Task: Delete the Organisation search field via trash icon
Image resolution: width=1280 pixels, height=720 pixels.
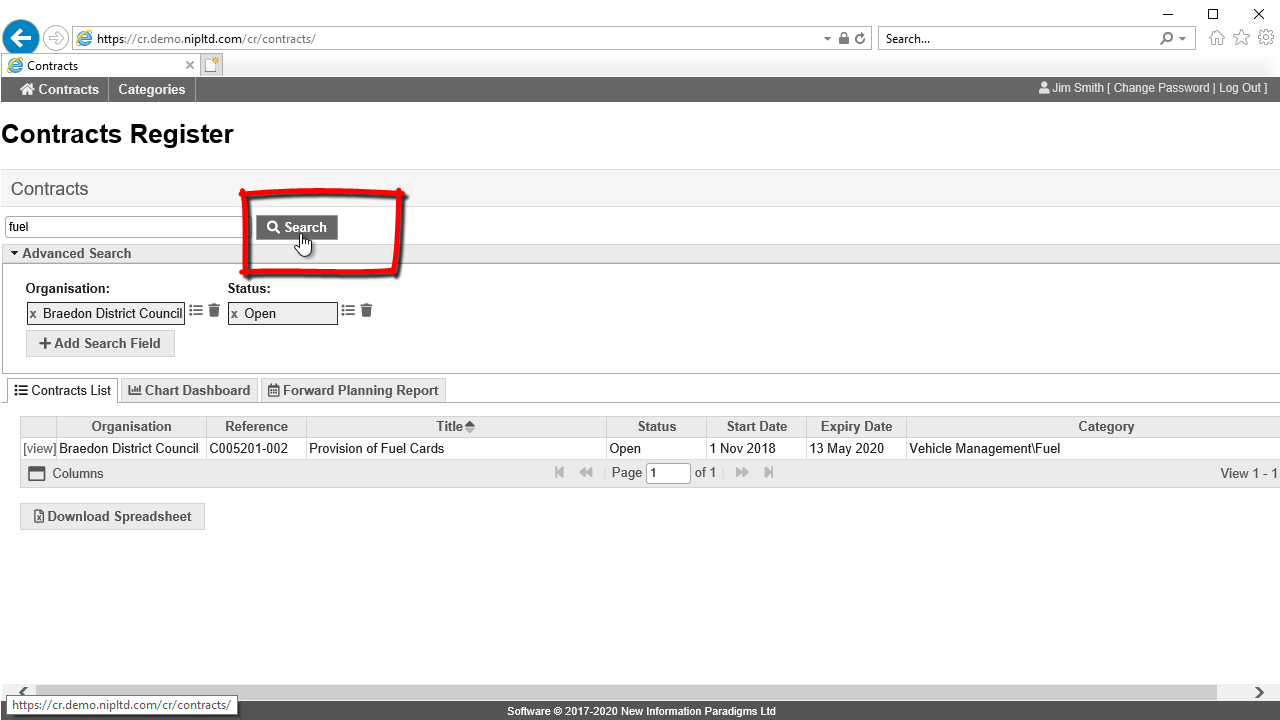Action: pyautogui.click(x=214, y=311)
